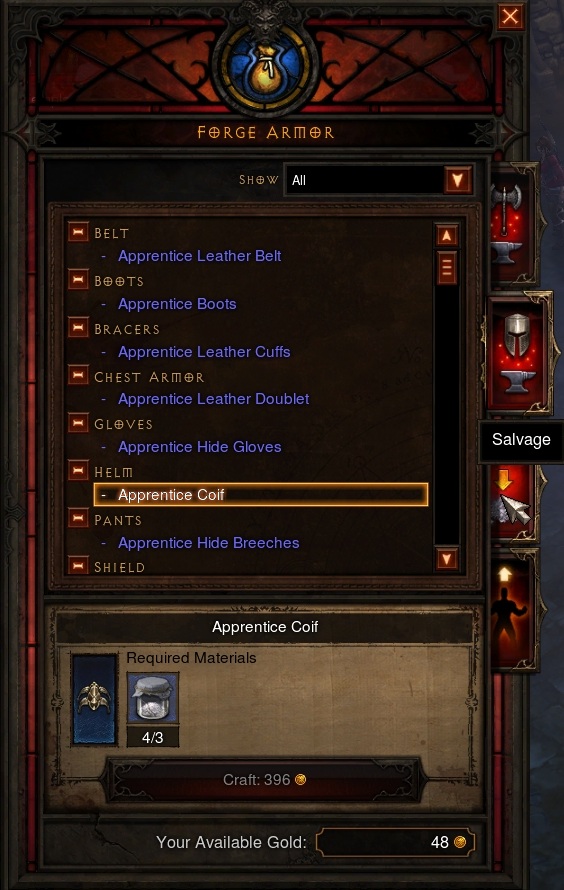This screenshot has width=564, height=890.
Task: Click the white powder jar material icon
Action: (x=152, y=698)
